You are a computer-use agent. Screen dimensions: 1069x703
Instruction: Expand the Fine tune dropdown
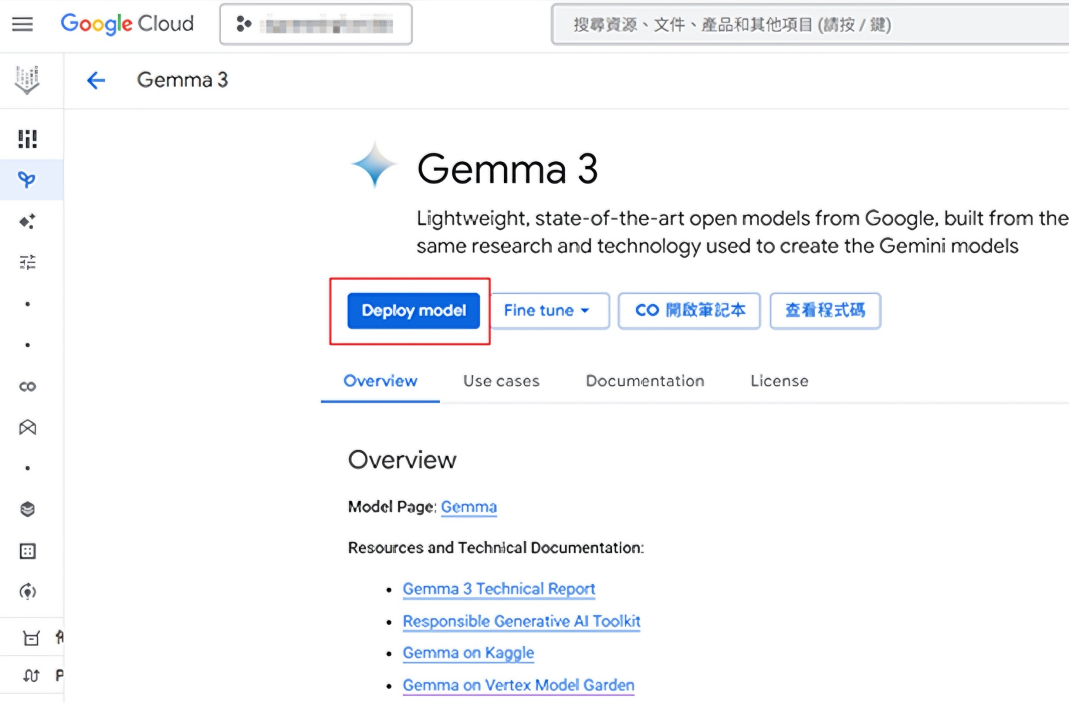tap(546, 311)
